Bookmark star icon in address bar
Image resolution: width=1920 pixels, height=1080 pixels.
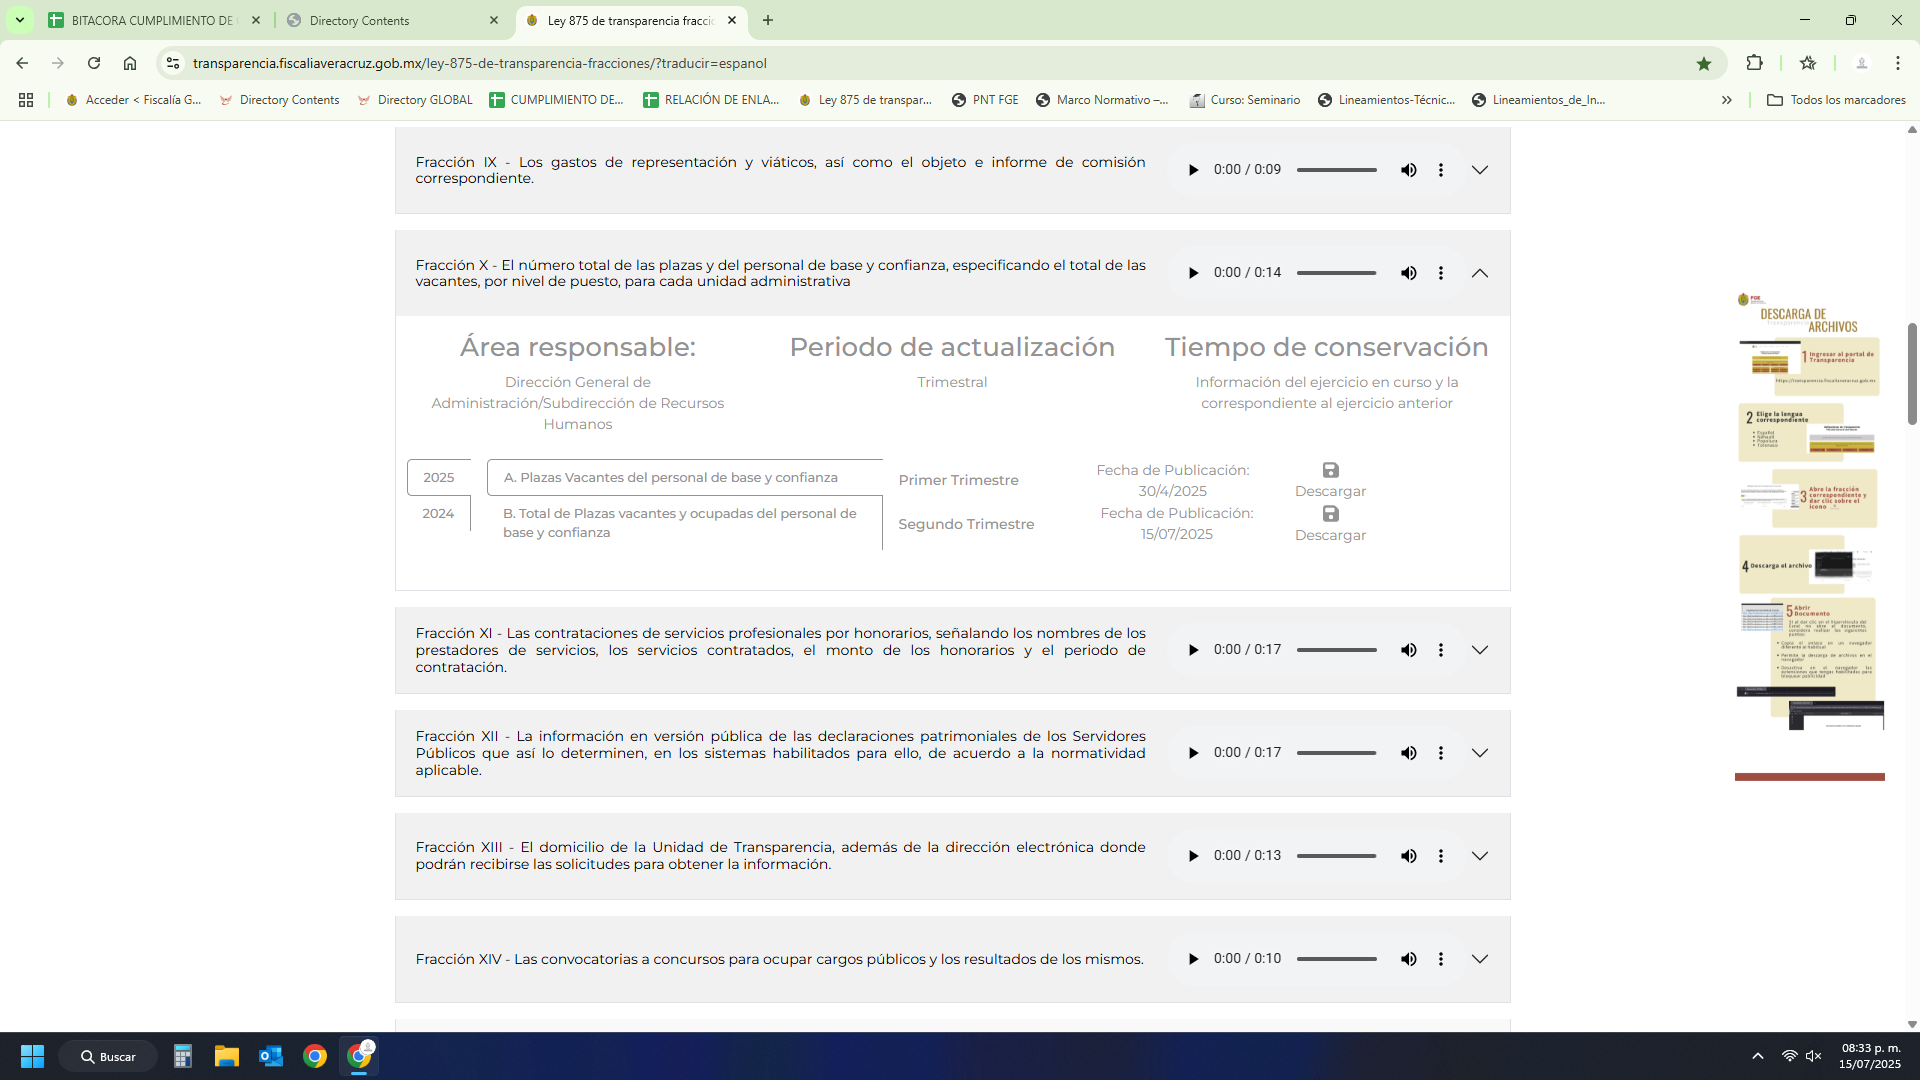pyautogui.click(x=1704, y=63)
